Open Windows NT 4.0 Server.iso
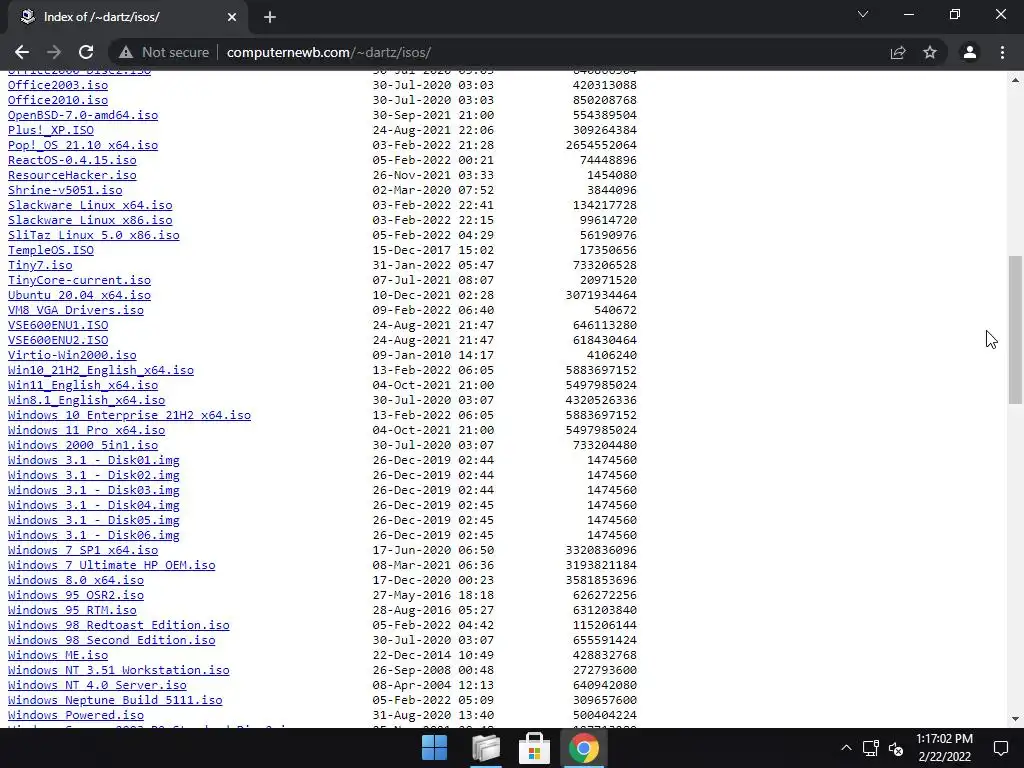 point(97,686)
